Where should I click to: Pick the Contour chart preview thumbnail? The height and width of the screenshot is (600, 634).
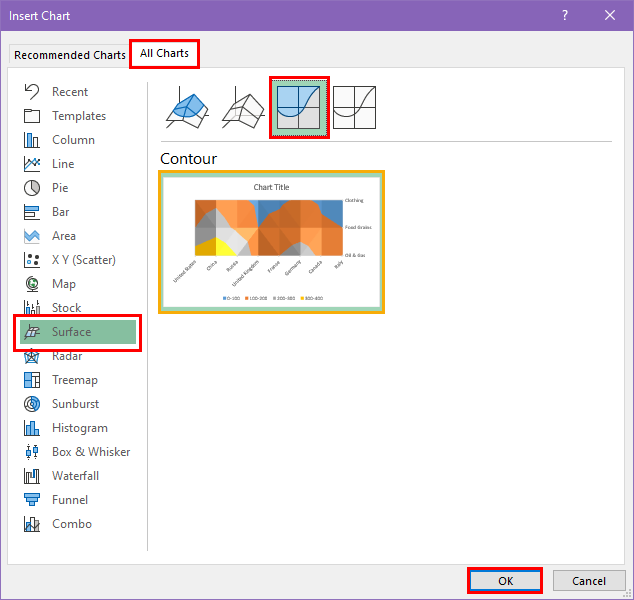point(271,242)
